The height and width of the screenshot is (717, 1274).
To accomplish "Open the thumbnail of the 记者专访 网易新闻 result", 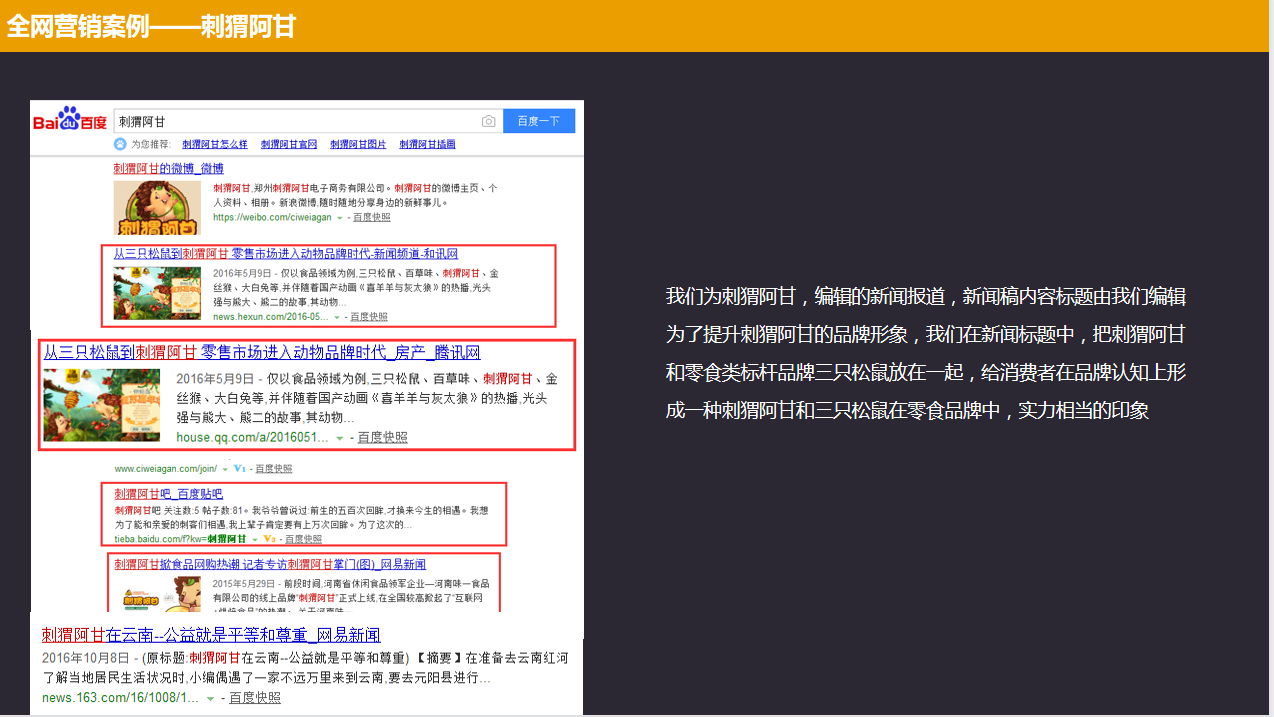I will pyautogui.click(x=157, y=594).
